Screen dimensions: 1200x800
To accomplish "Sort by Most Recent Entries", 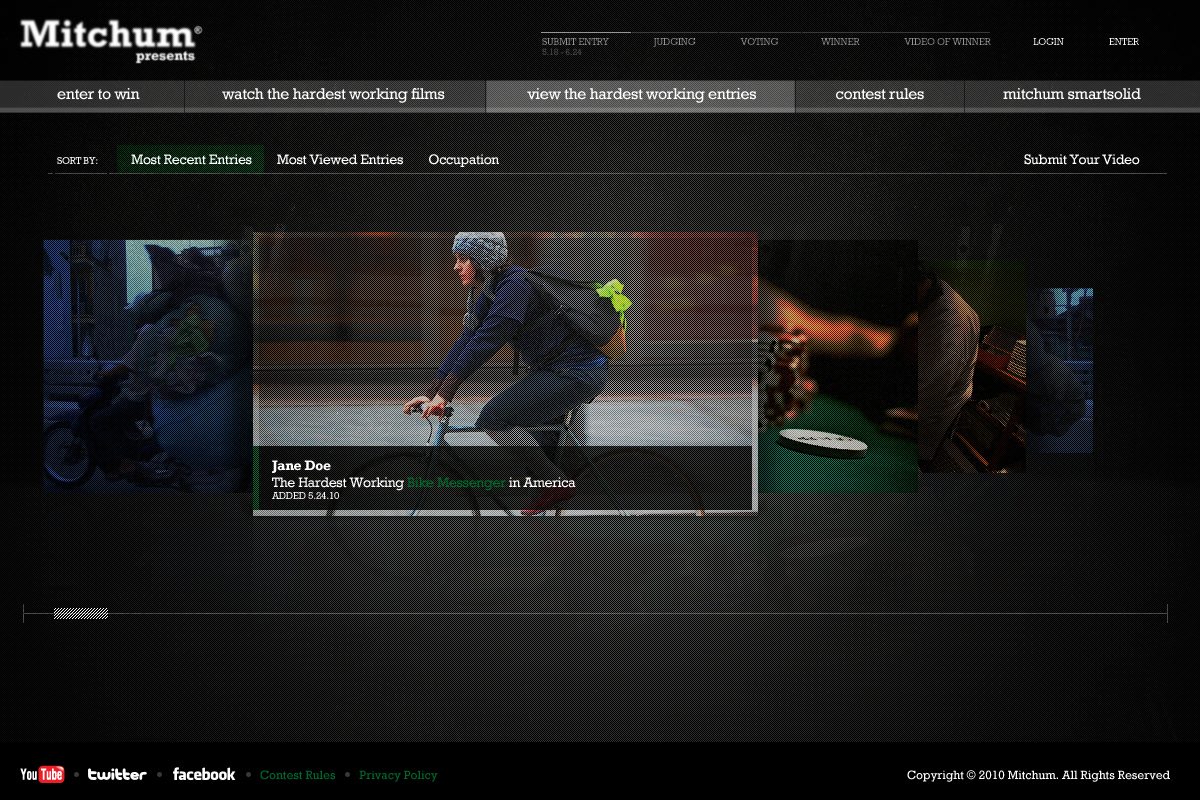I will click(191, 160).
